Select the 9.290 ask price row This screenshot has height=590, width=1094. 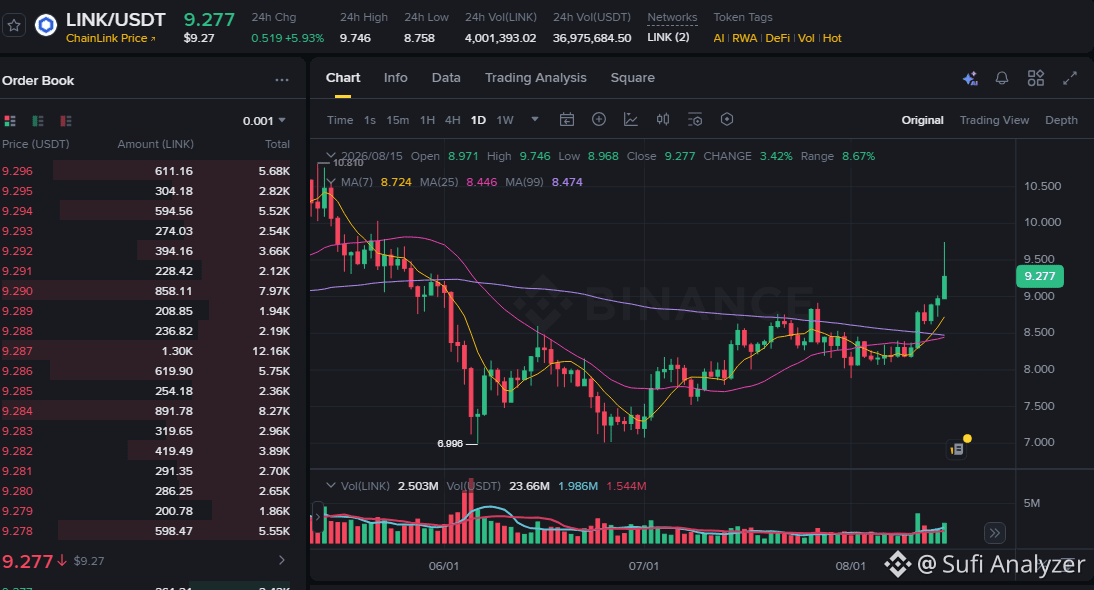click(x=146, y=291)
